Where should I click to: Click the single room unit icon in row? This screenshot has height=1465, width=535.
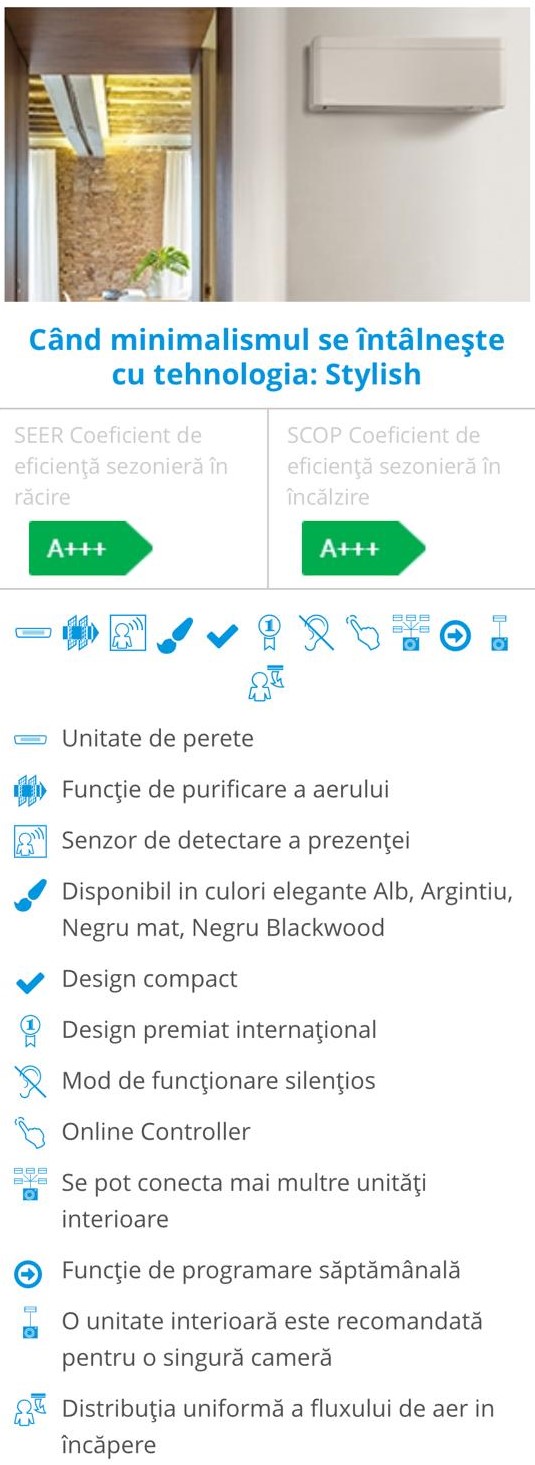[500, 633]
